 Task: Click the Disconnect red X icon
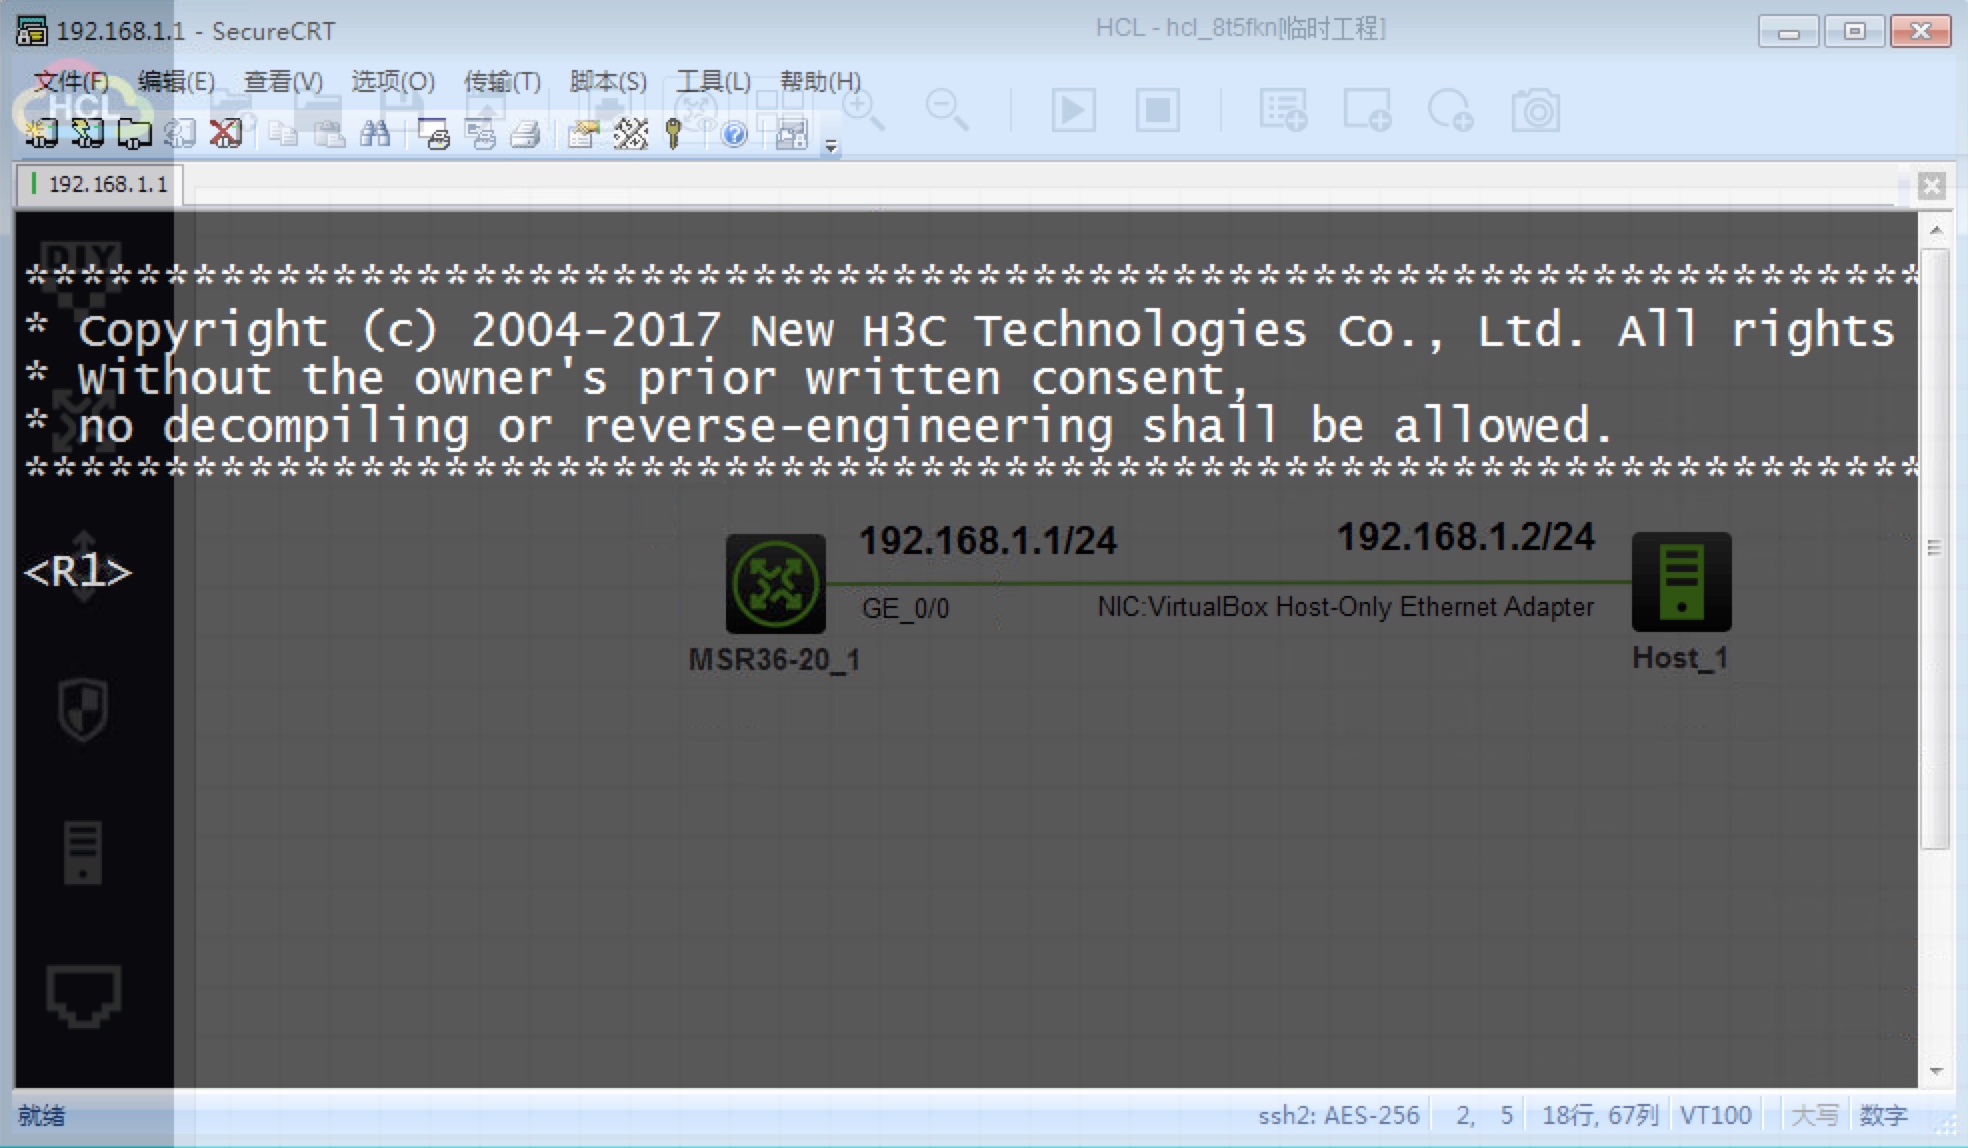pyautogui.click(x=226, y=133)
